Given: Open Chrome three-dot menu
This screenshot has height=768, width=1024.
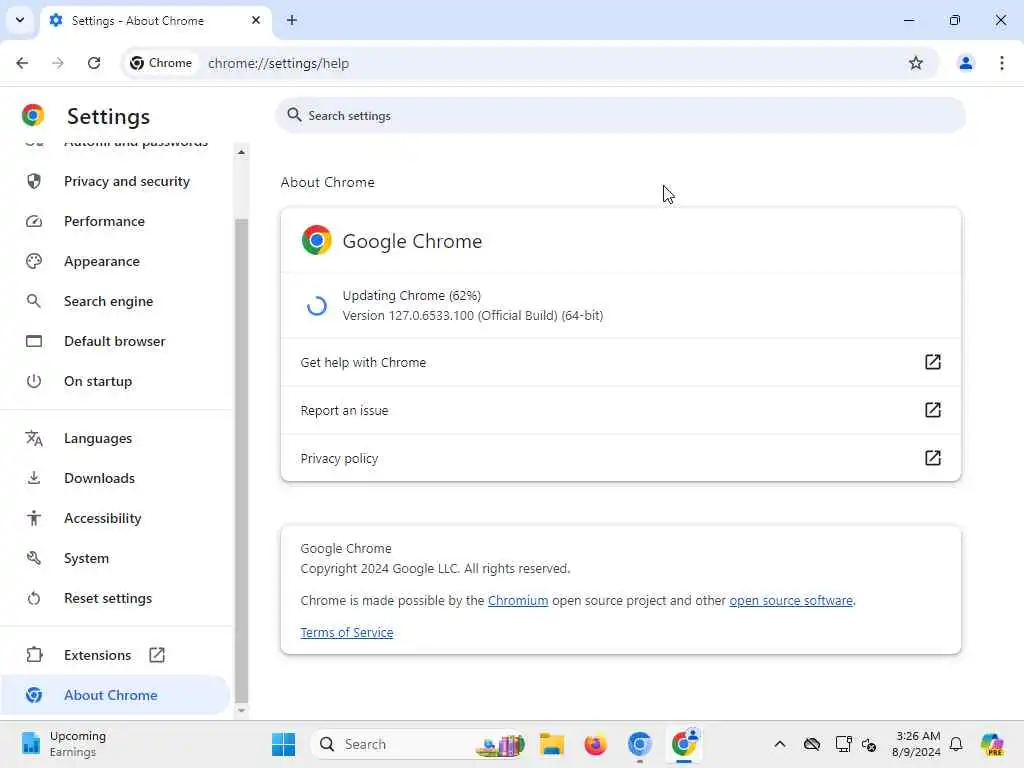Looking at the screenshot, I should click(x=1001, y=63).
